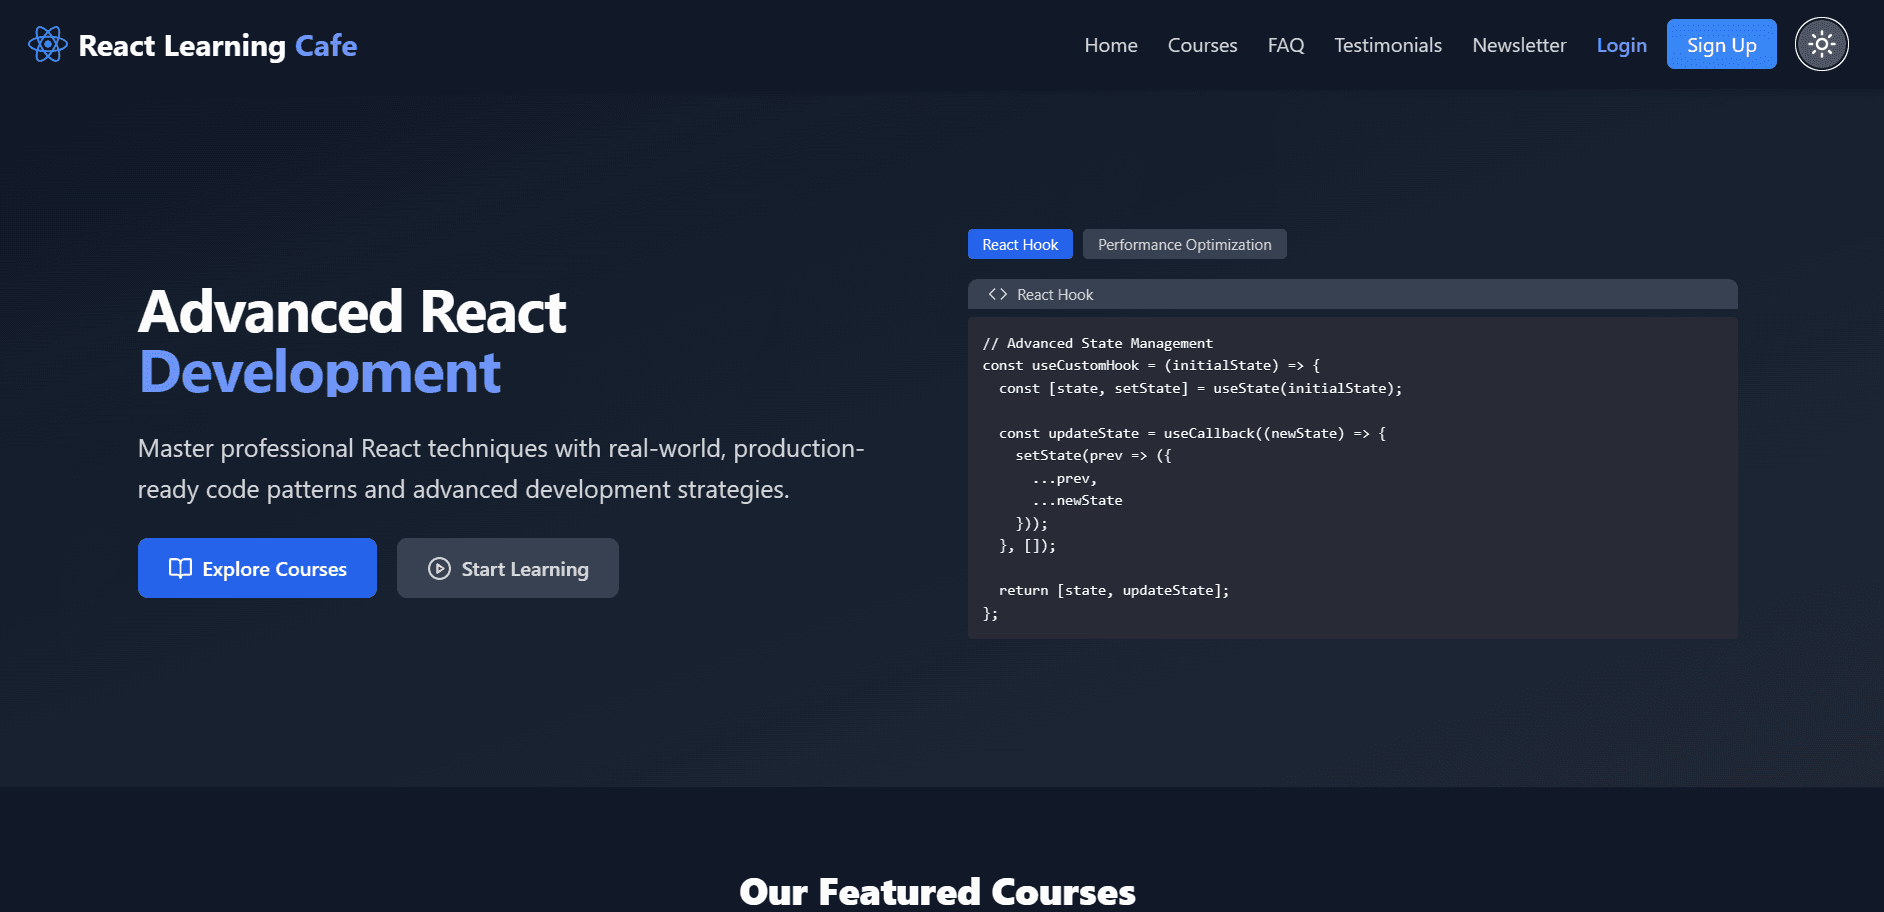
Task: Click the play circle icon on Start Learning
Action: [439, 568]
